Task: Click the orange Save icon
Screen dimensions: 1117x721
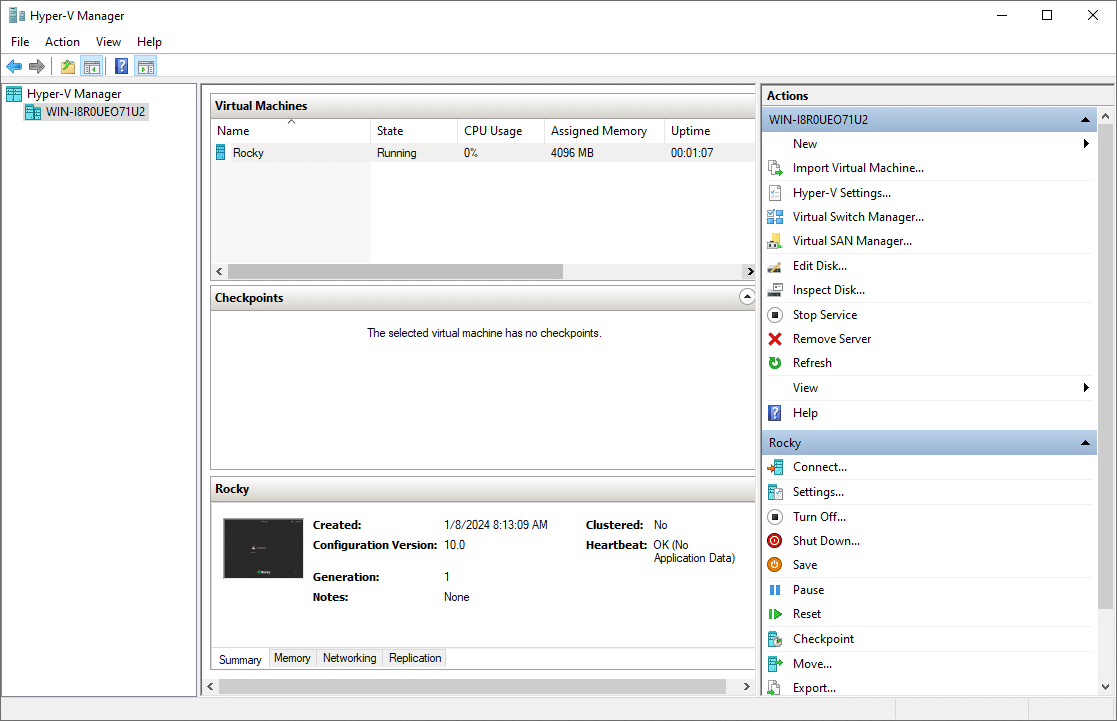Action: tap(775, 565)
